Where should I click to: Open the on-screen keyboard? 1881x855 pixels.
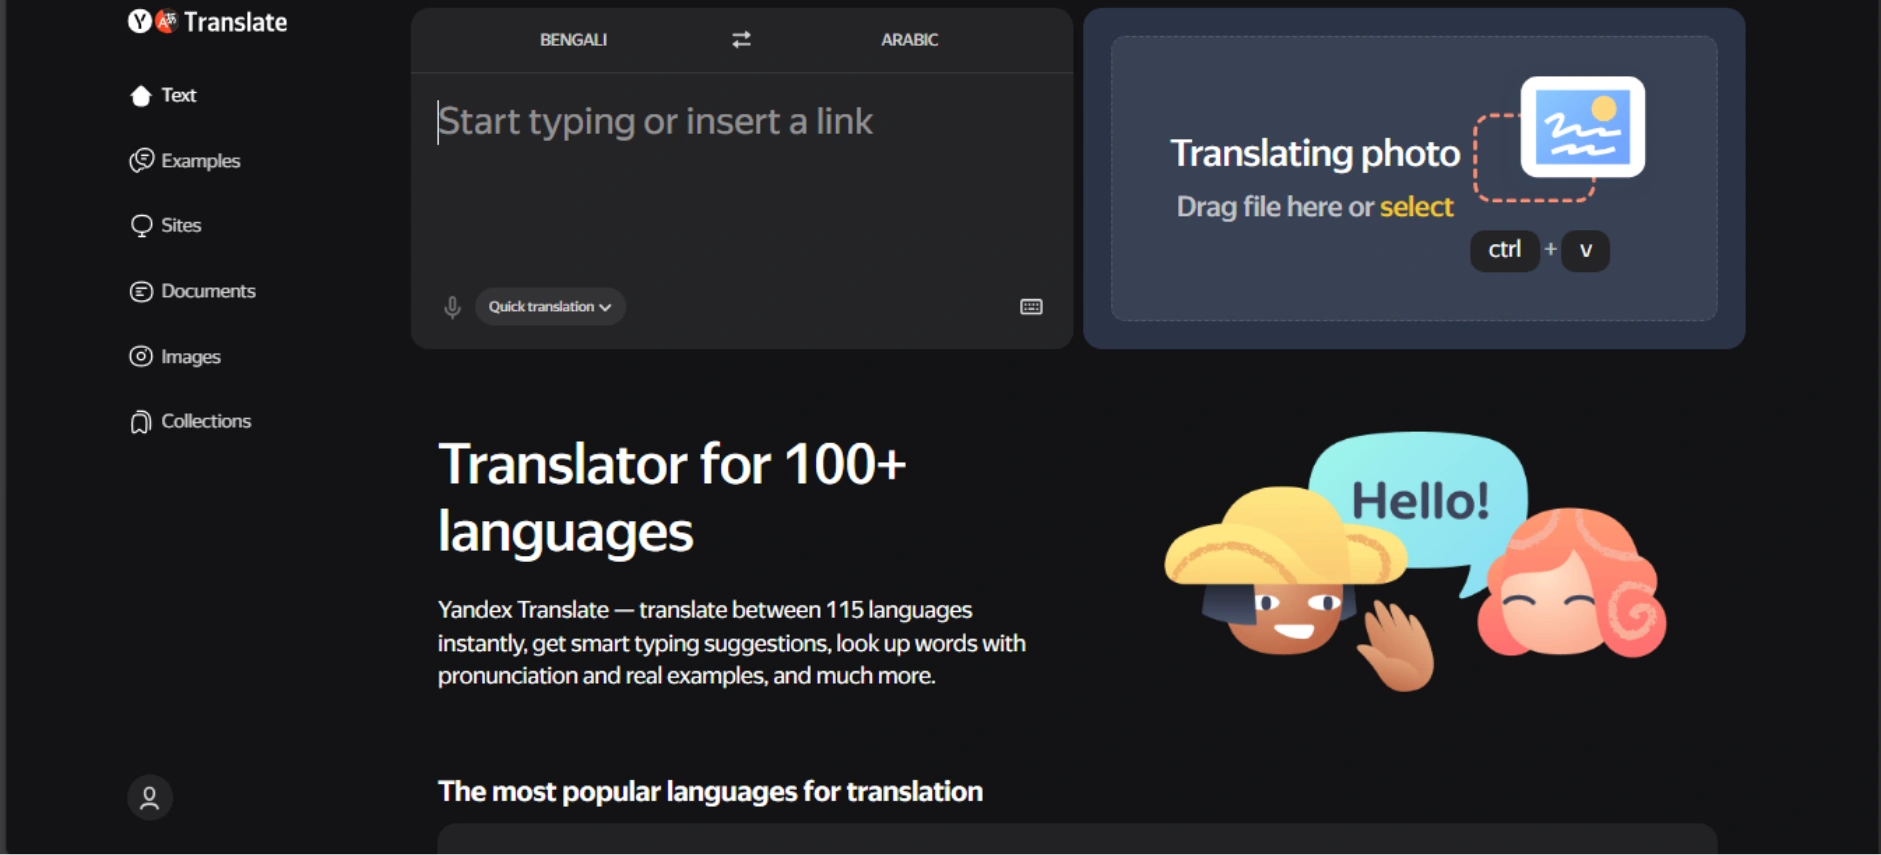pyautogui.click(x=1031, y=307)
